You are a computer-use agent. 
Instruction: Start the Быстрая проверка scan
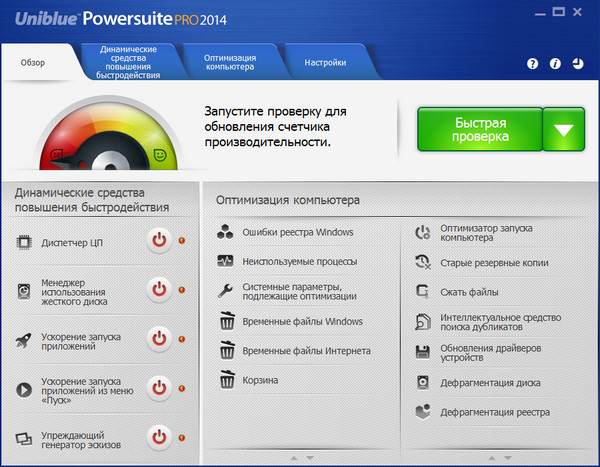[x=480, y=129]
